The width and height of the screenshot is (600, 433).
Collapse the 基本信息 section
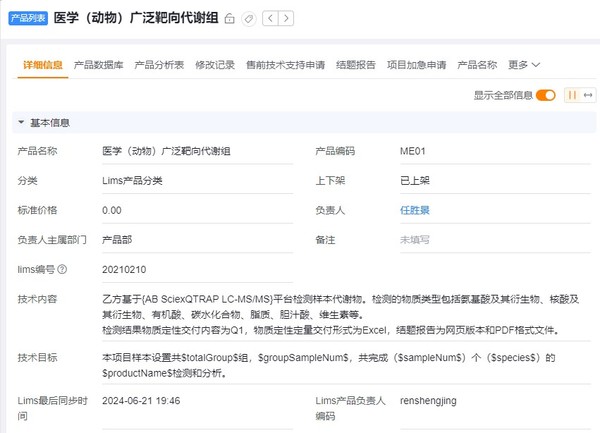[x=21, y=123]
